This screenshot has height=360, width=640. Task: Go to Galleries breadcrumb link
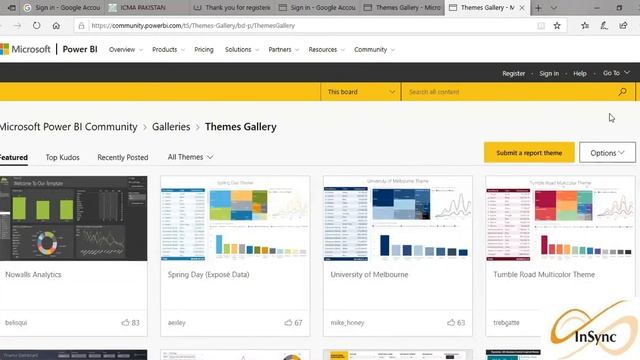(x=171, y=127)
